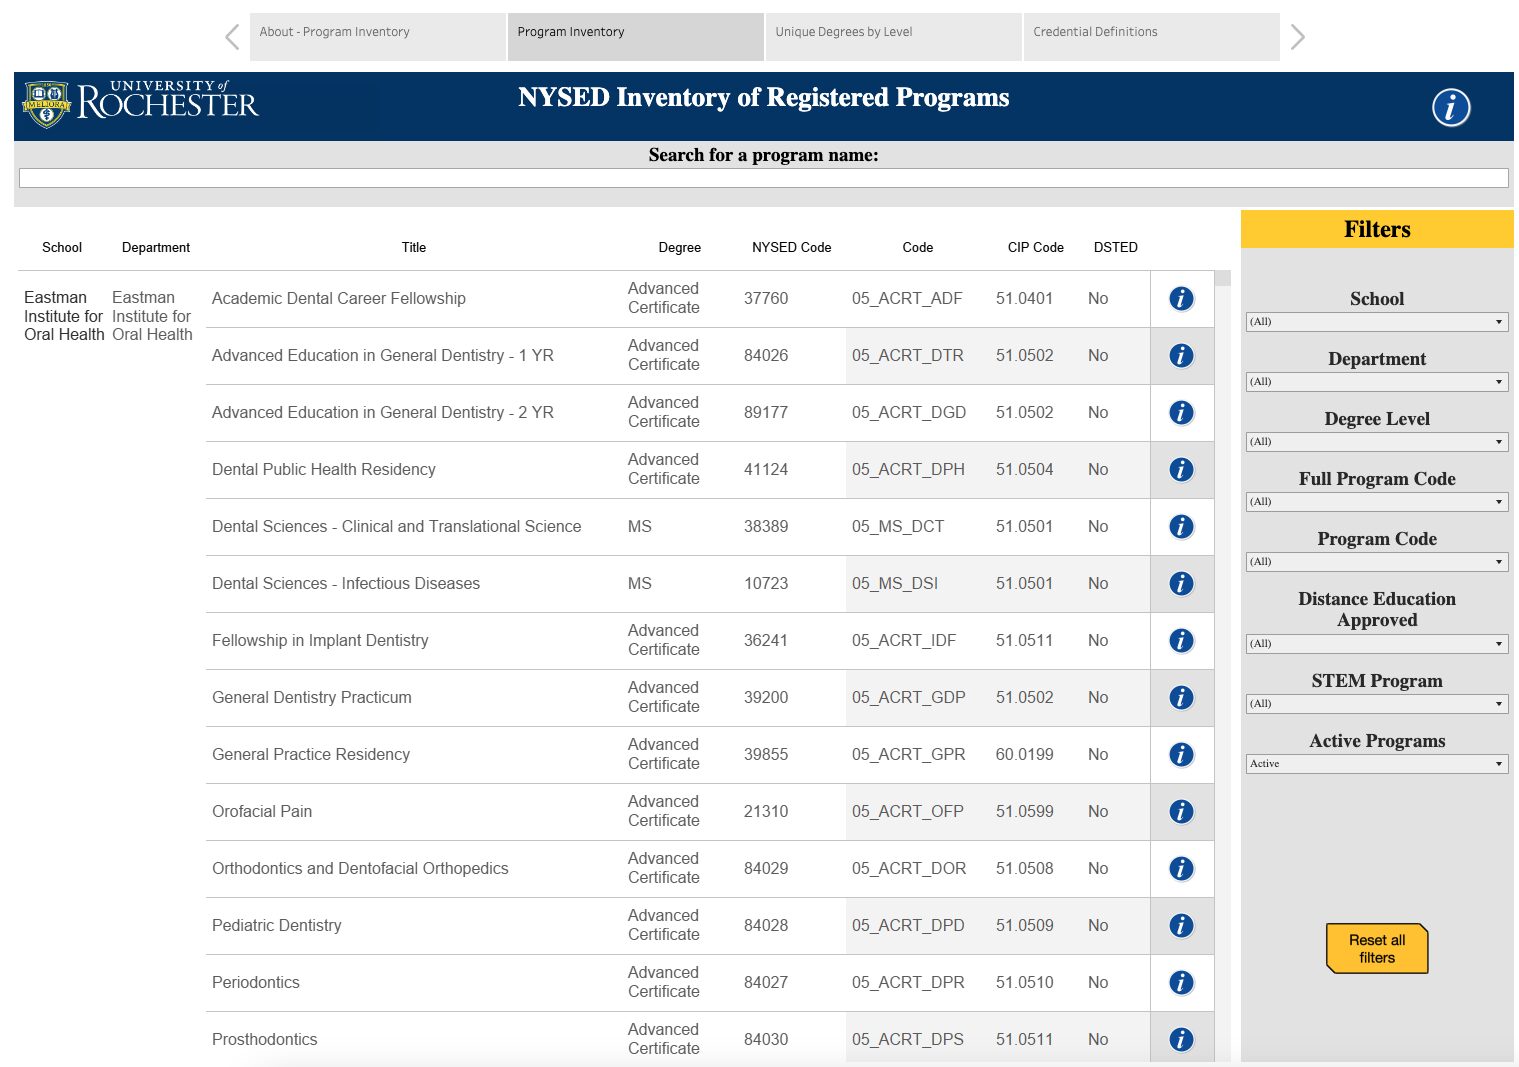Screen dimensions: 1519x1067
Task: Open info for General Dentistry - 1 YR row
Action: click(x=1181, y=355)
